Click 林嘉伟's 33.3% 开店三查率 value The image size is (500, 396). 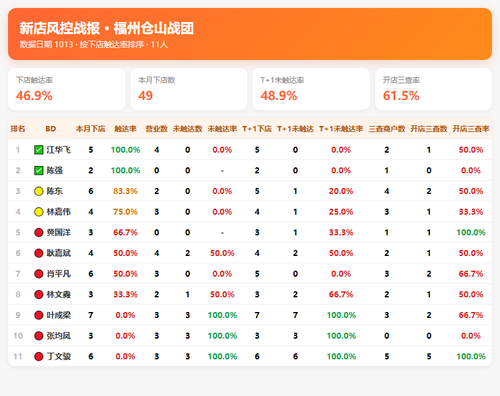[x=471, y=212]
